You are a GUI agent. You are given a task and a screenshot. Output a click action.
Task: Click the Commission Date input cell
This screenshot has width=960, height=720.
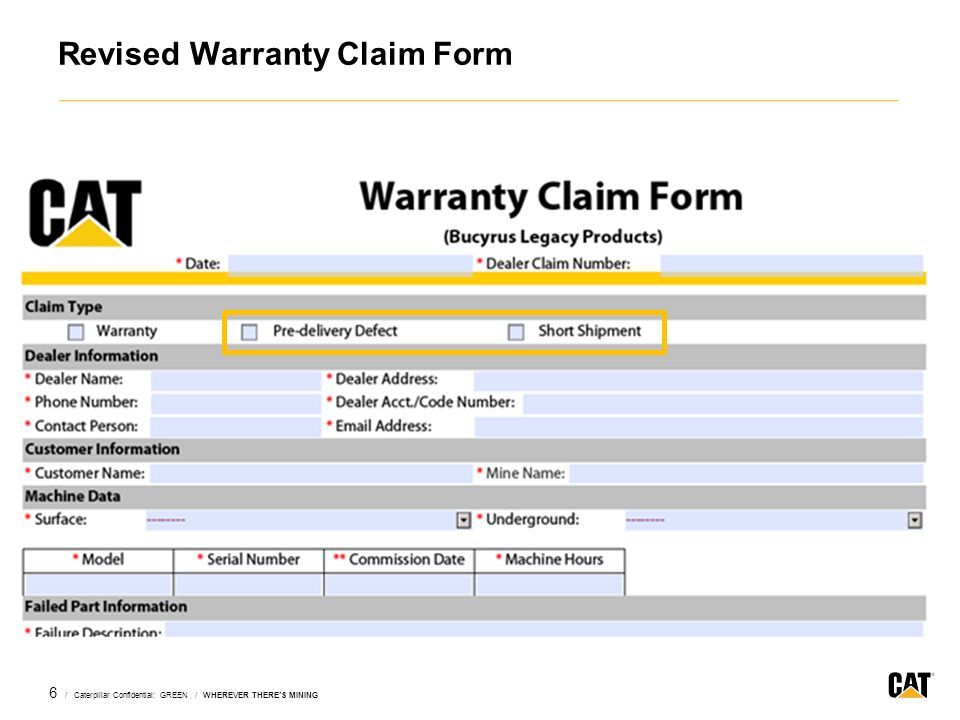point(399,584)
